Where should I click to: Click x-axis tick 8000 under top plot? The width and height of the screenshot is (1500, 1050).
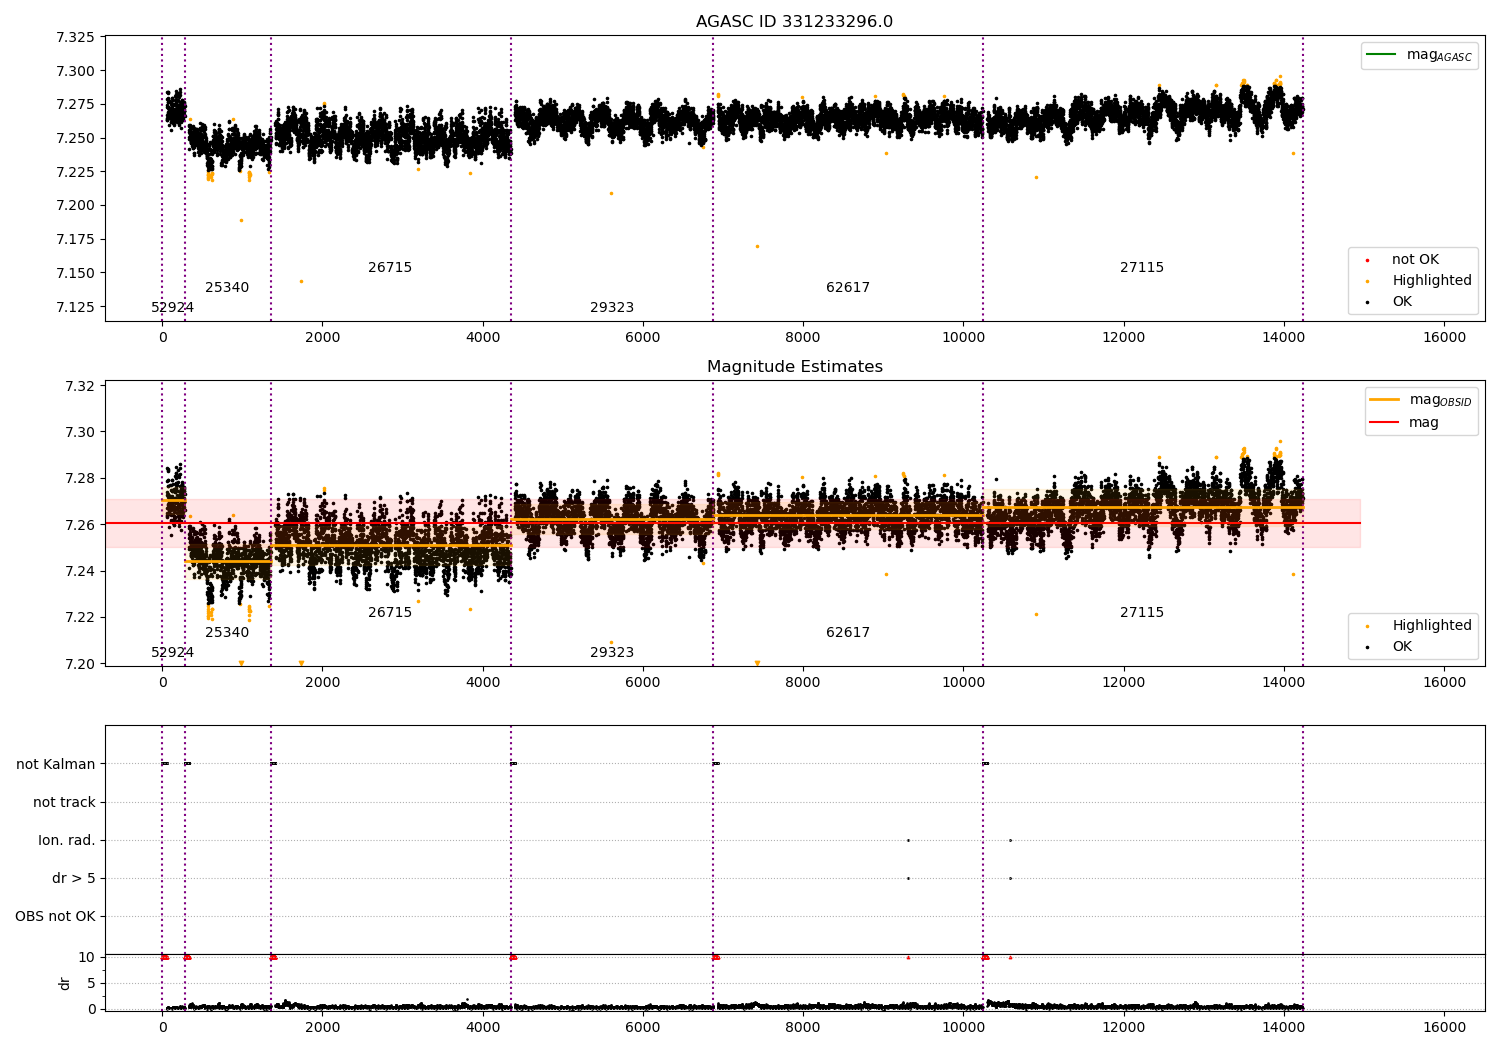[x=803, y=338]
